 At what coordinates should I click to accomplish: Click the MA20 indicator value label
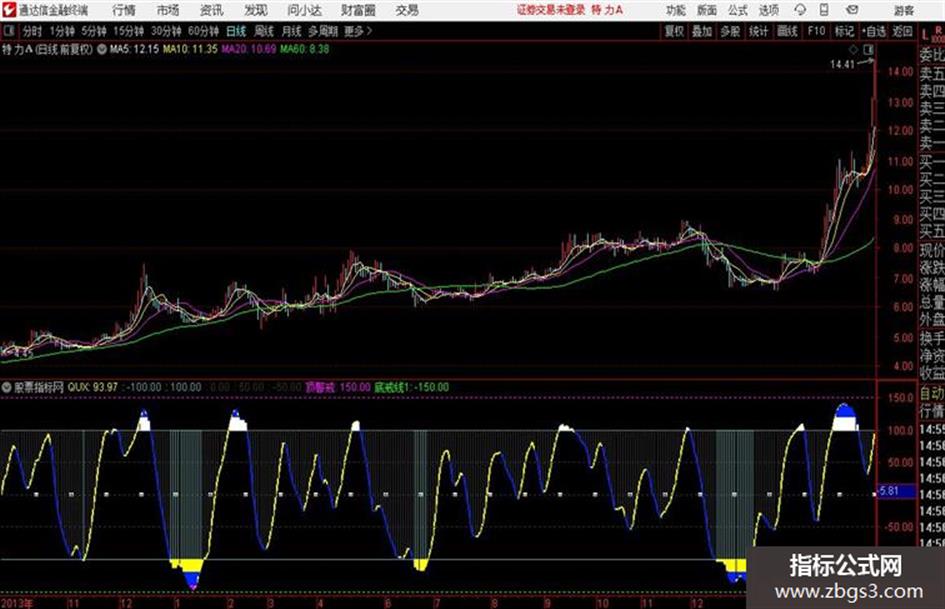pyautogui.click(x=248, y=49)
